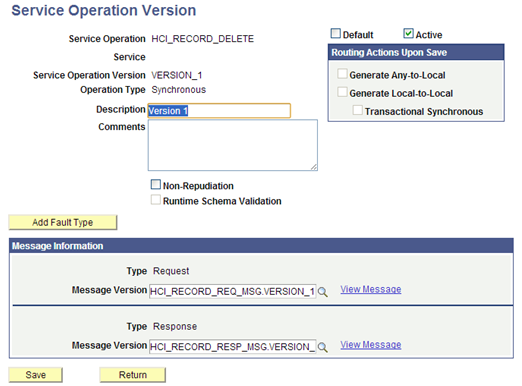Click the Message Information section header

(x=261, y=246)
